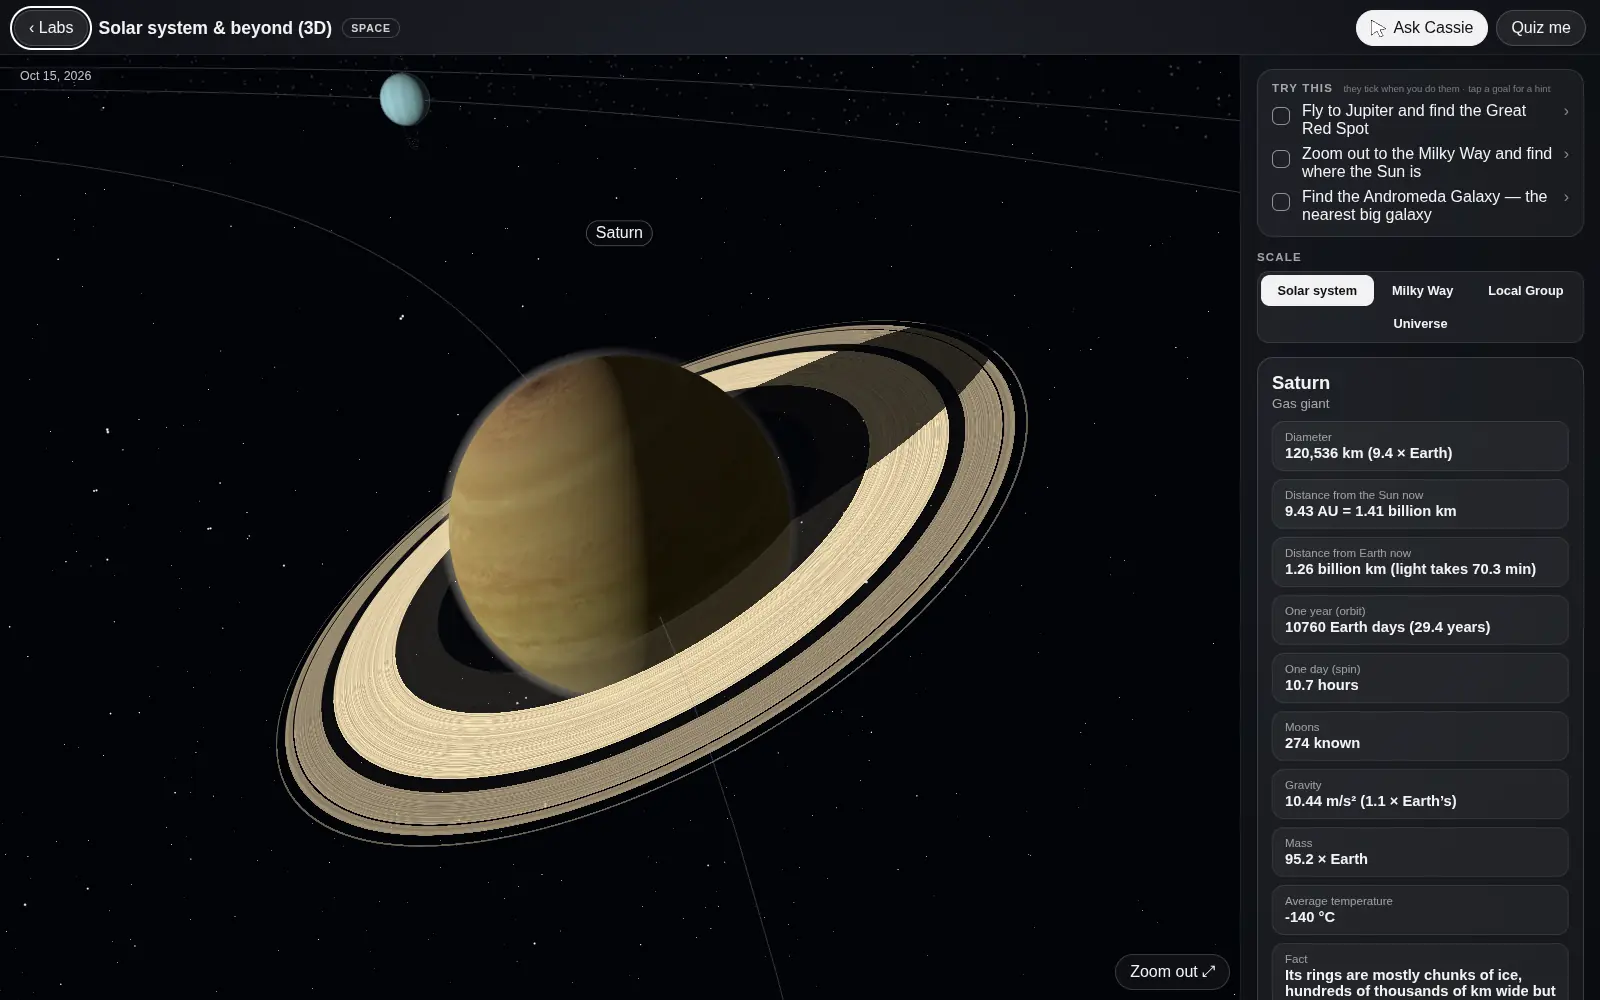This screenshot has width=1600, height=1000.
Task: Tick the Zoom out to Milky Way checkbox
Action: click(1281, 159)
